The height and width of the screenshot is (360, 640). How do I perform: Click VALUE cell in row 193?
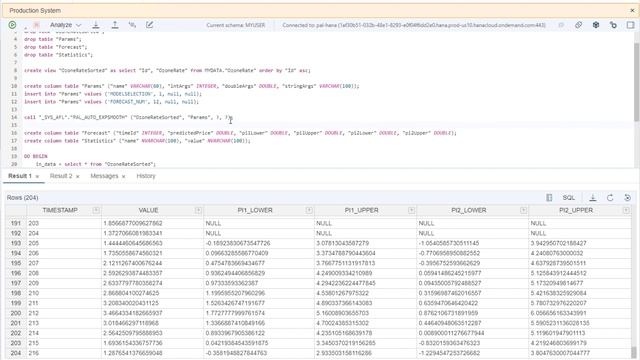pyautogui.click(x=152, y=243)
